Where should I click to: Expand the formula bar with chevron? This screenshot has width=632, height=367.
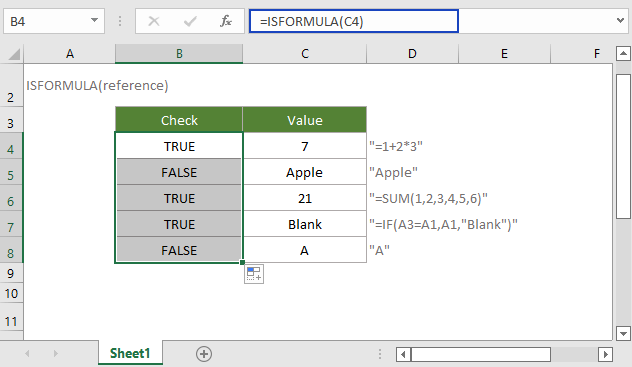(620, 20)
